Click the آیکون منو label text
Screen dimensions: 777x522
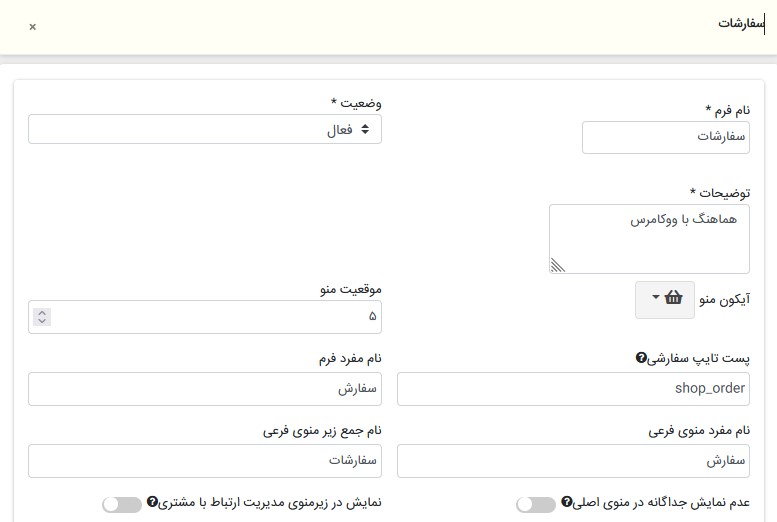727,298
